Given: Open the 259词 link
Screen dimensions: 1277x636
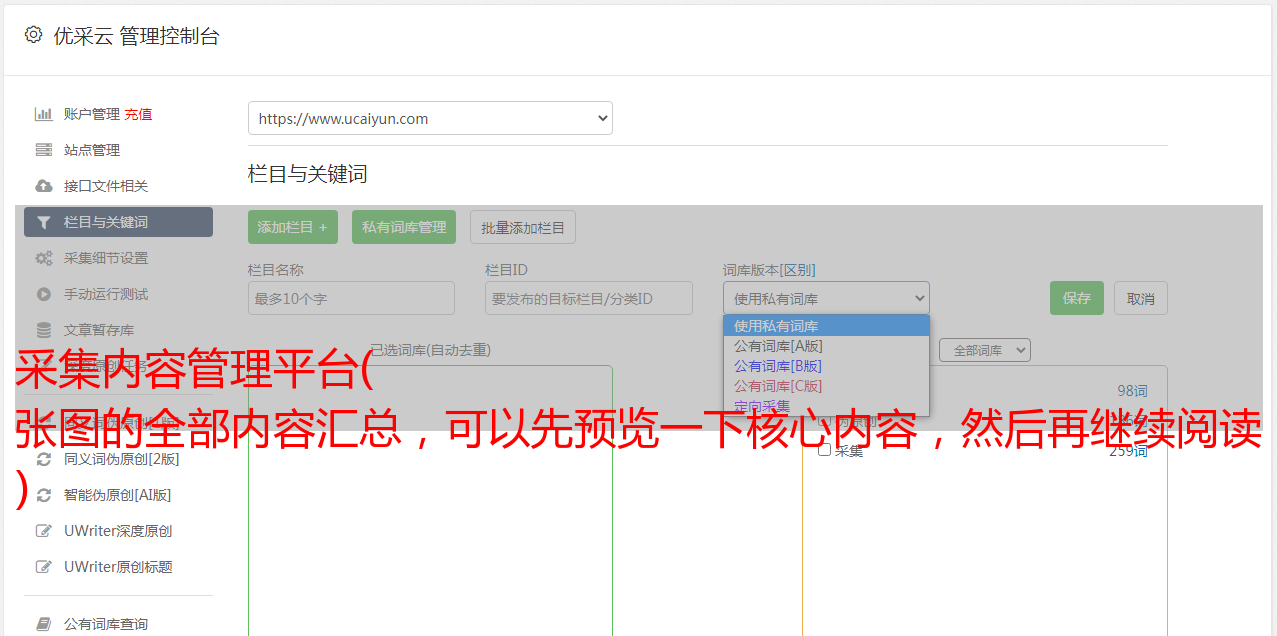Looking at the screenshot, I should [1128, 450].
